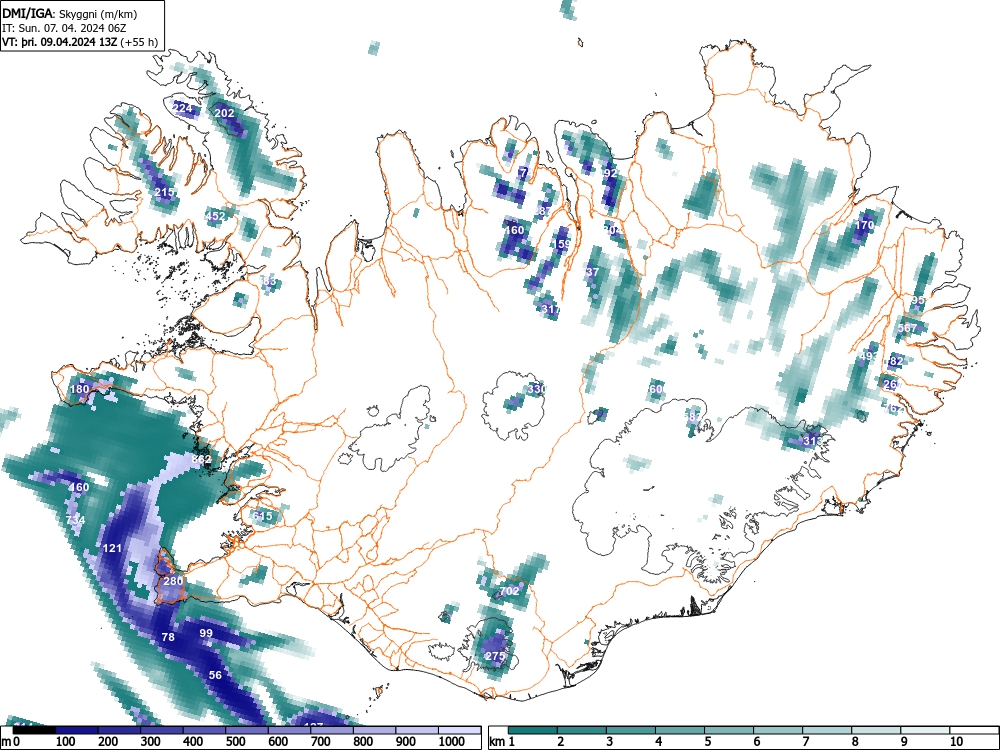The width and height of the screenshot is (1000, 750).
Task: Select the map value "330" on the central glacier
Action: pyautogui.click(x=537, y=389)
